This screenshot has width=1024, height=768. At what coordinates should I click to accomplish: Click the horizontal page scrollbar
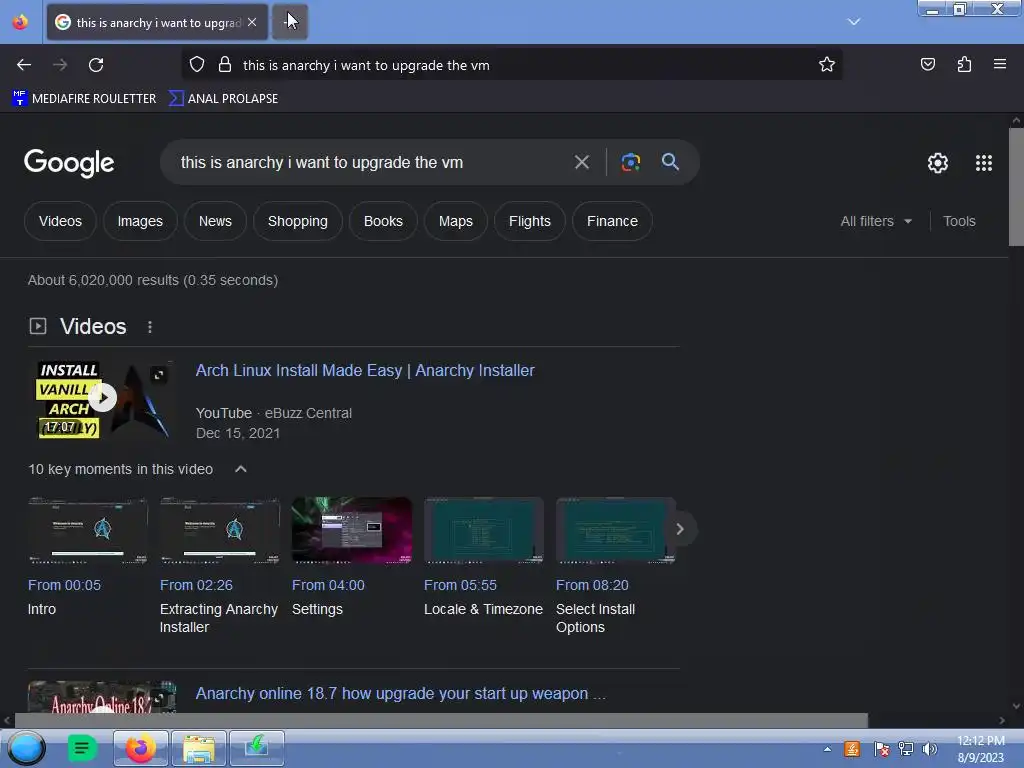(441, 720)
